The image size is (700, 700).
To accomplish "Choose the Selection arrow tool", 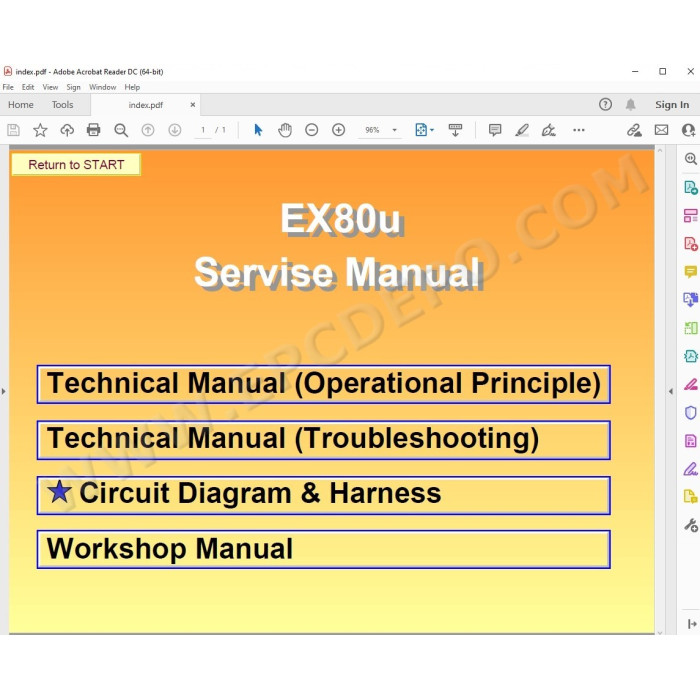I will pyautogui.click(x=258, y=130).
